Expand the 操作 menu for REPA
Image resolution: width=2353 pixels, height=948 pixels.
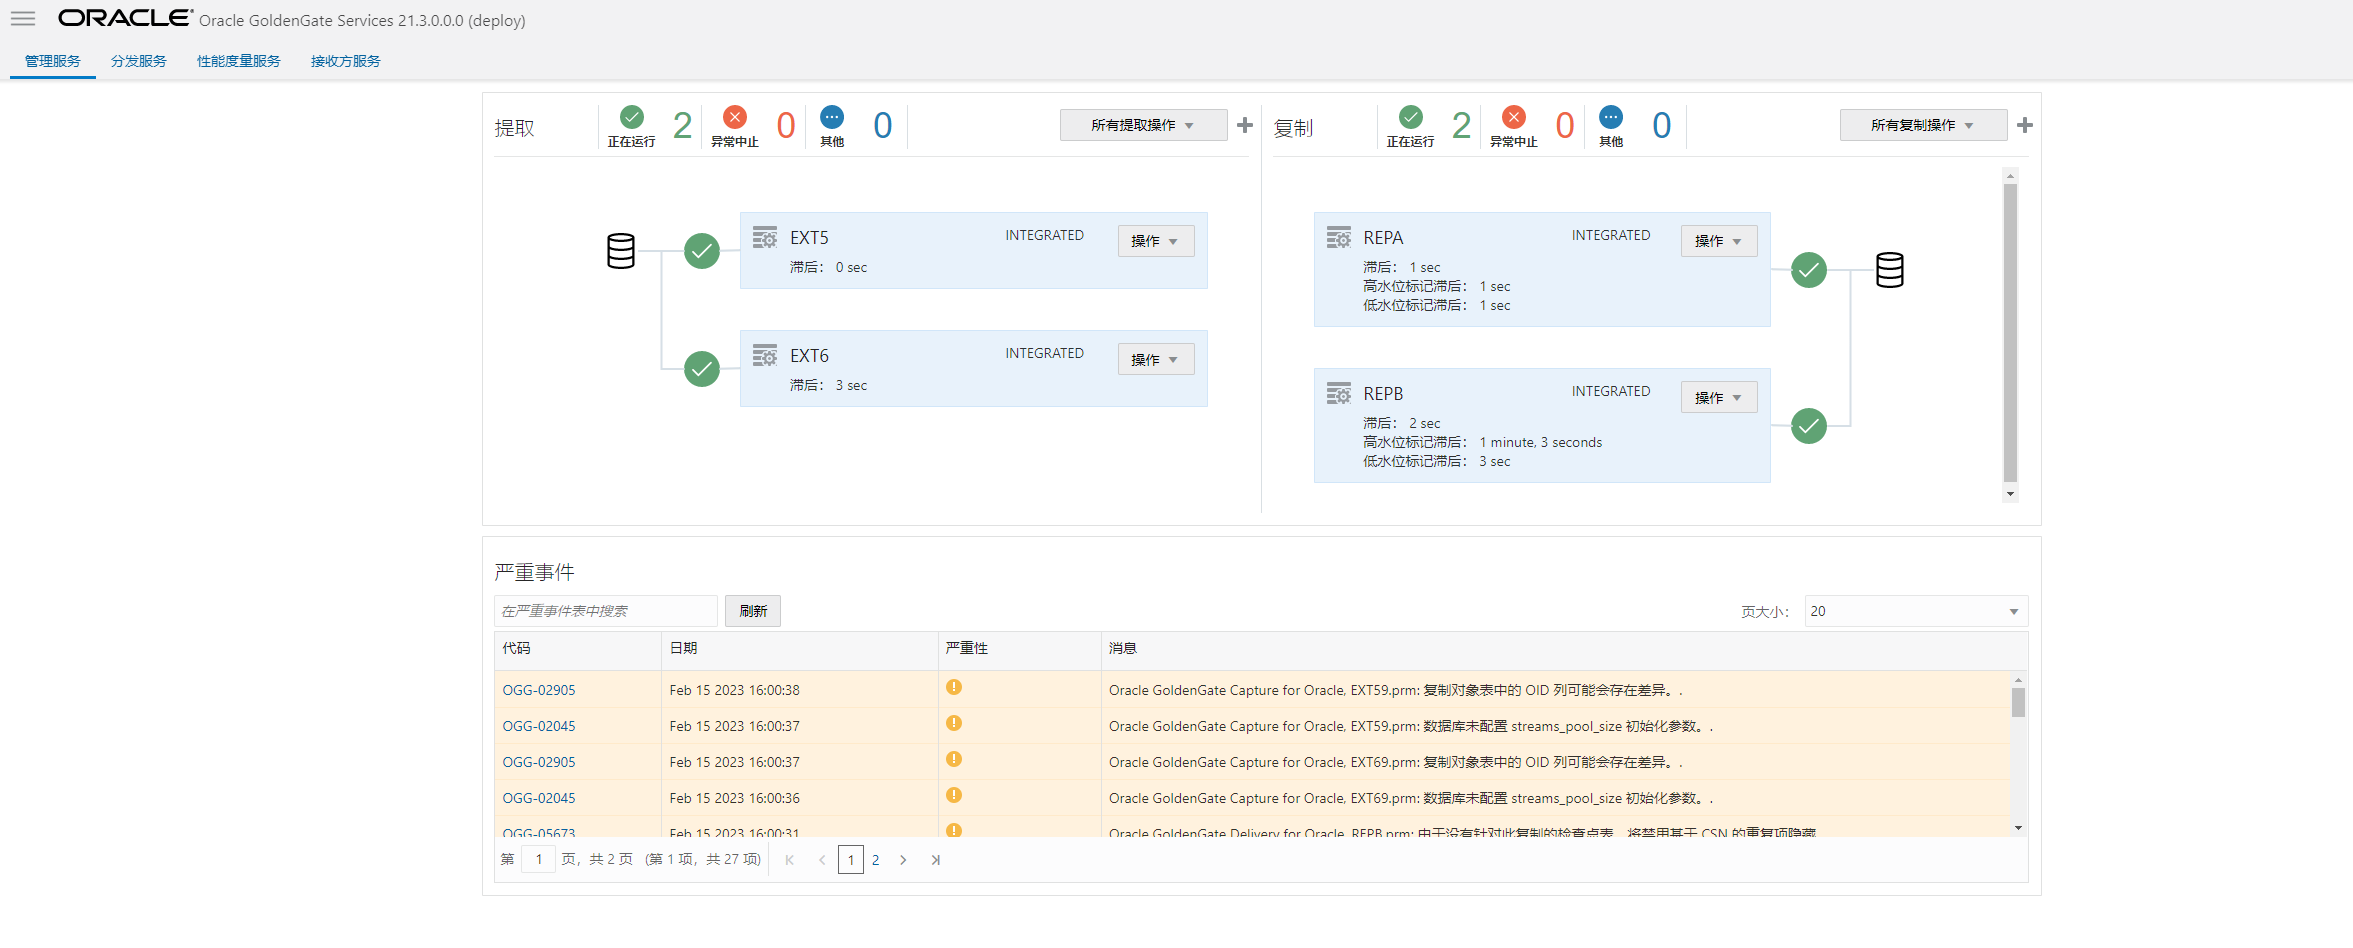(1719, 241)
